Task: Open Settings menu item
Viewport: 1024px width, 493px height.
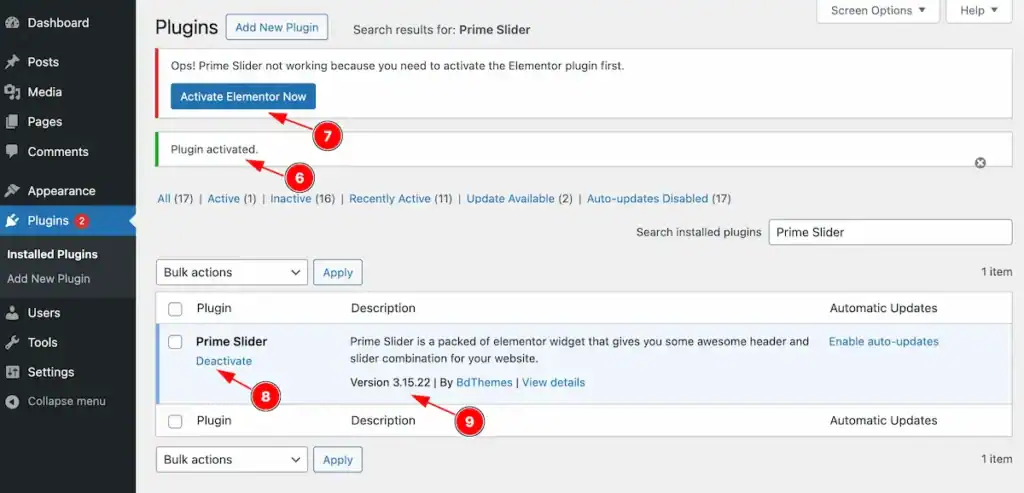Action: [51, 372]
